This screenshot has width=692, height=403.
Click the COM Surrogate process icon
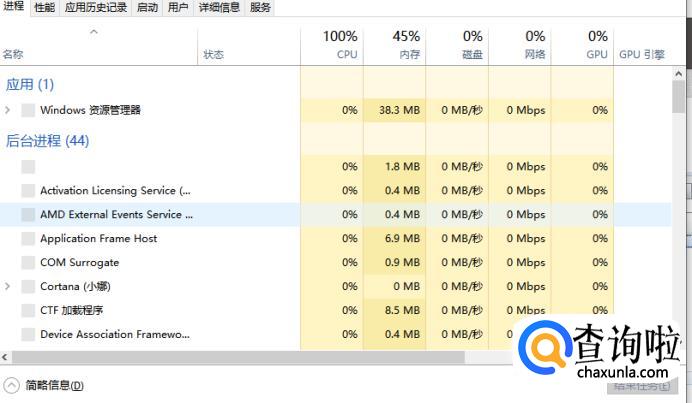coord(28,263)
